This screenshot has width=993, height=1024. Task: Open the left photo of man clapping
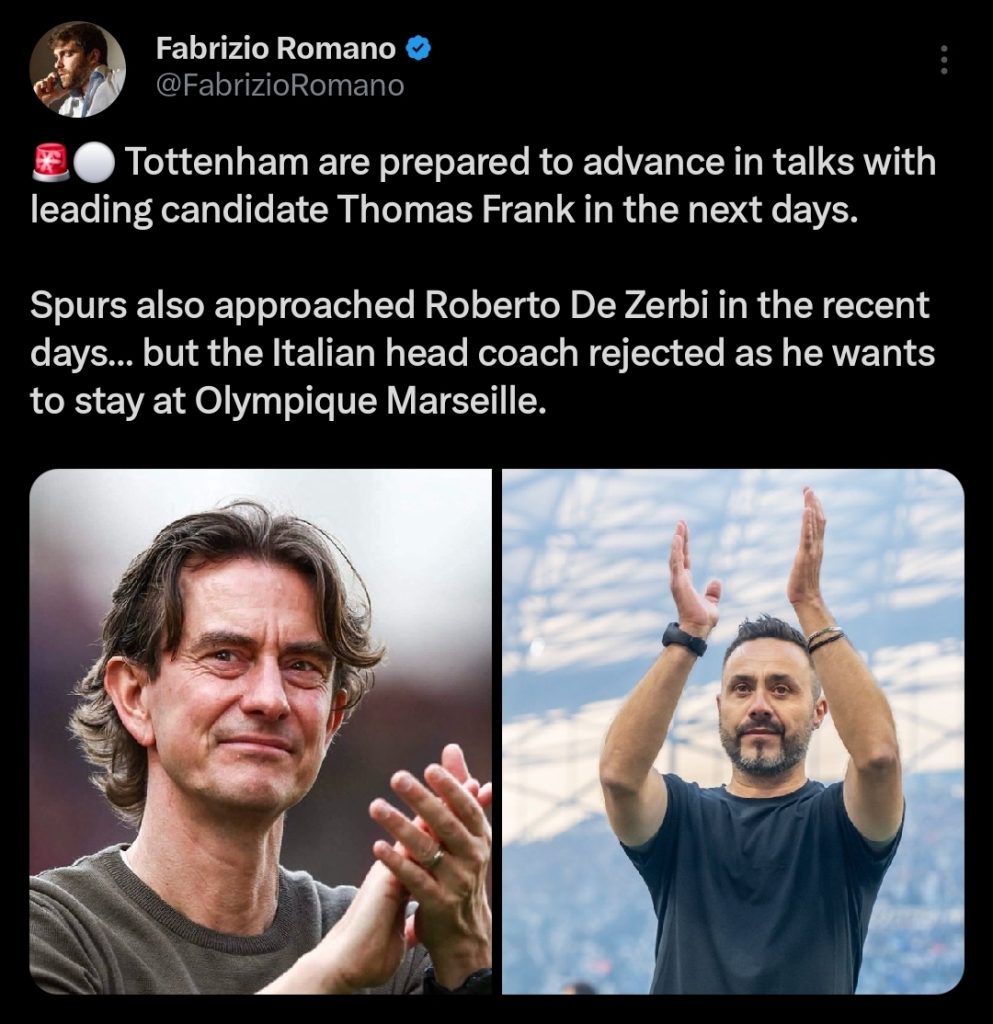tap(260, 731)
